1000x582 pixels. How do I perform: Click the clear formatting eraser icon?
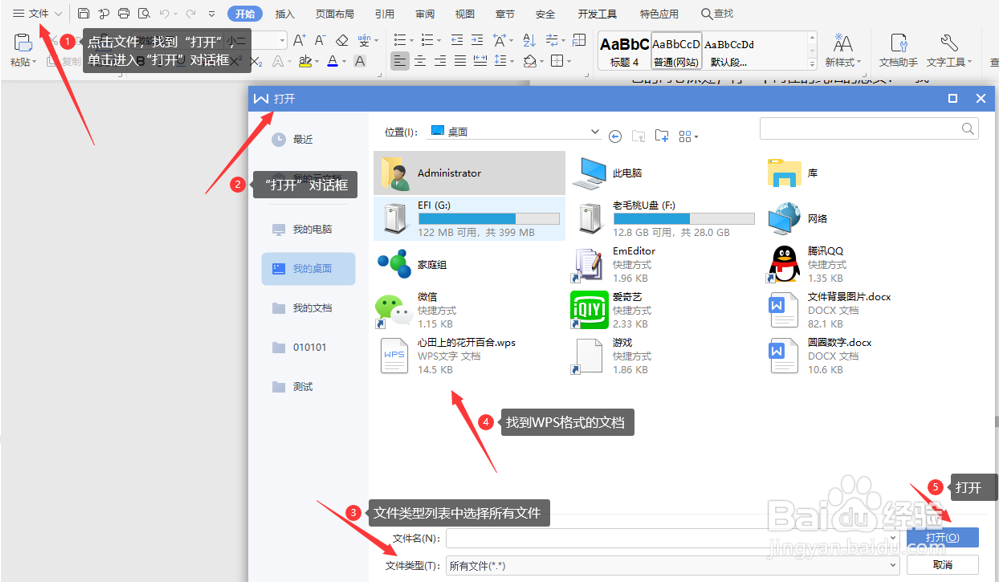pyautogui.click(x=342, y=41)
